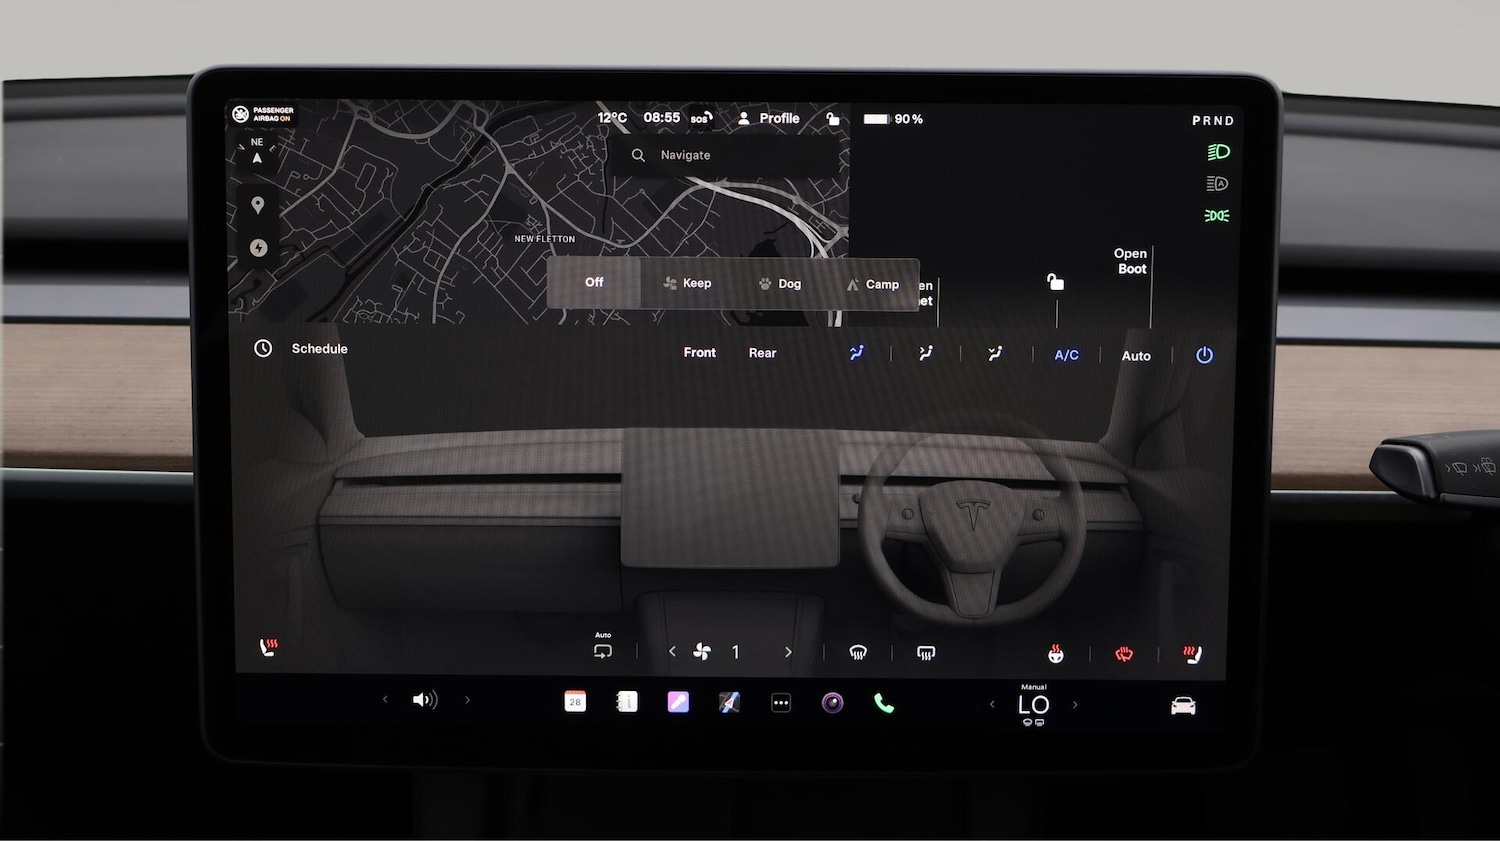Screen dimensions: 1500x841
Task: Switch to Rear climate tab
Action: pyautogui.click(x=762, y=353)
